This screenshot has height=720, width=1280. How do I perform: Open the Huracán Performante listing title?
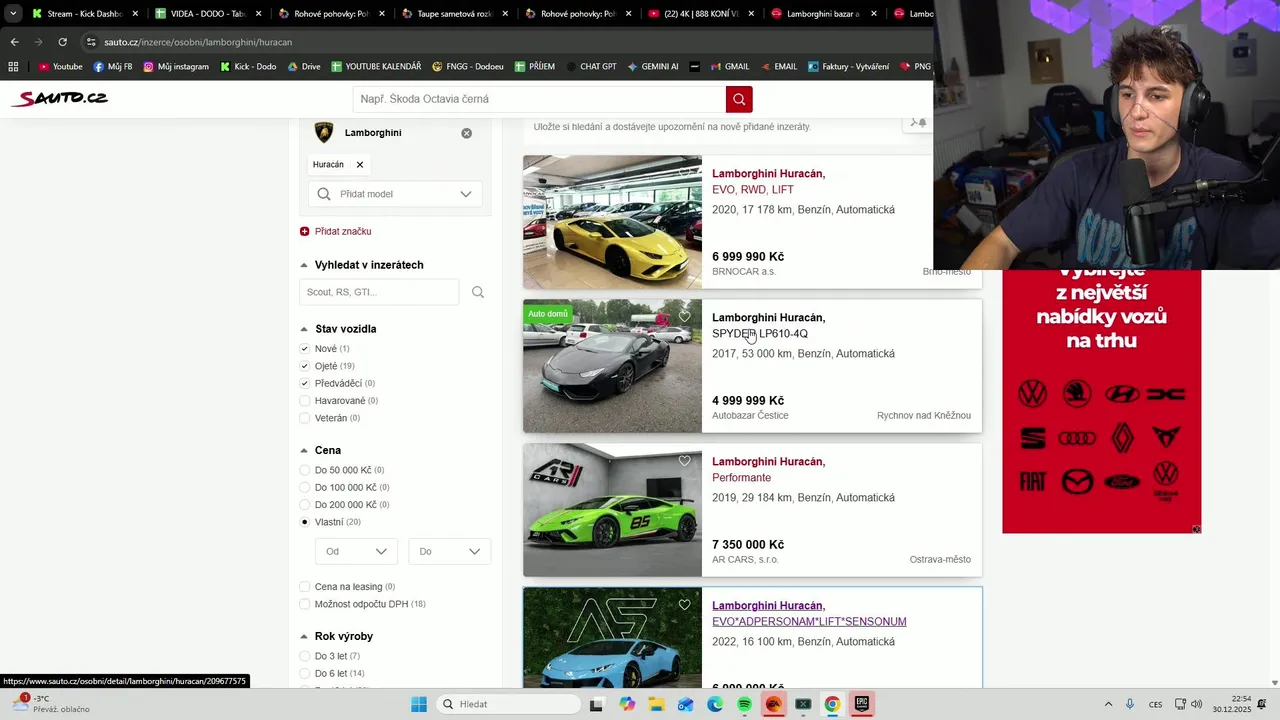[768, 469]
